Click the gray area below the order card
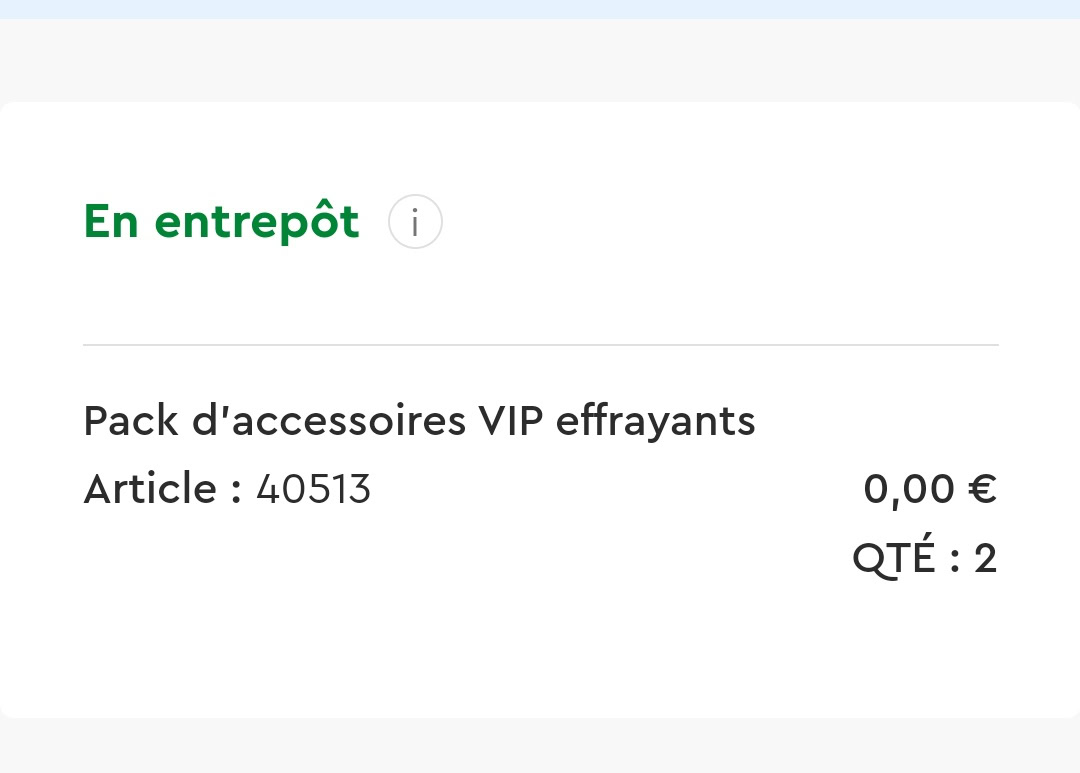 pos(540,746)
